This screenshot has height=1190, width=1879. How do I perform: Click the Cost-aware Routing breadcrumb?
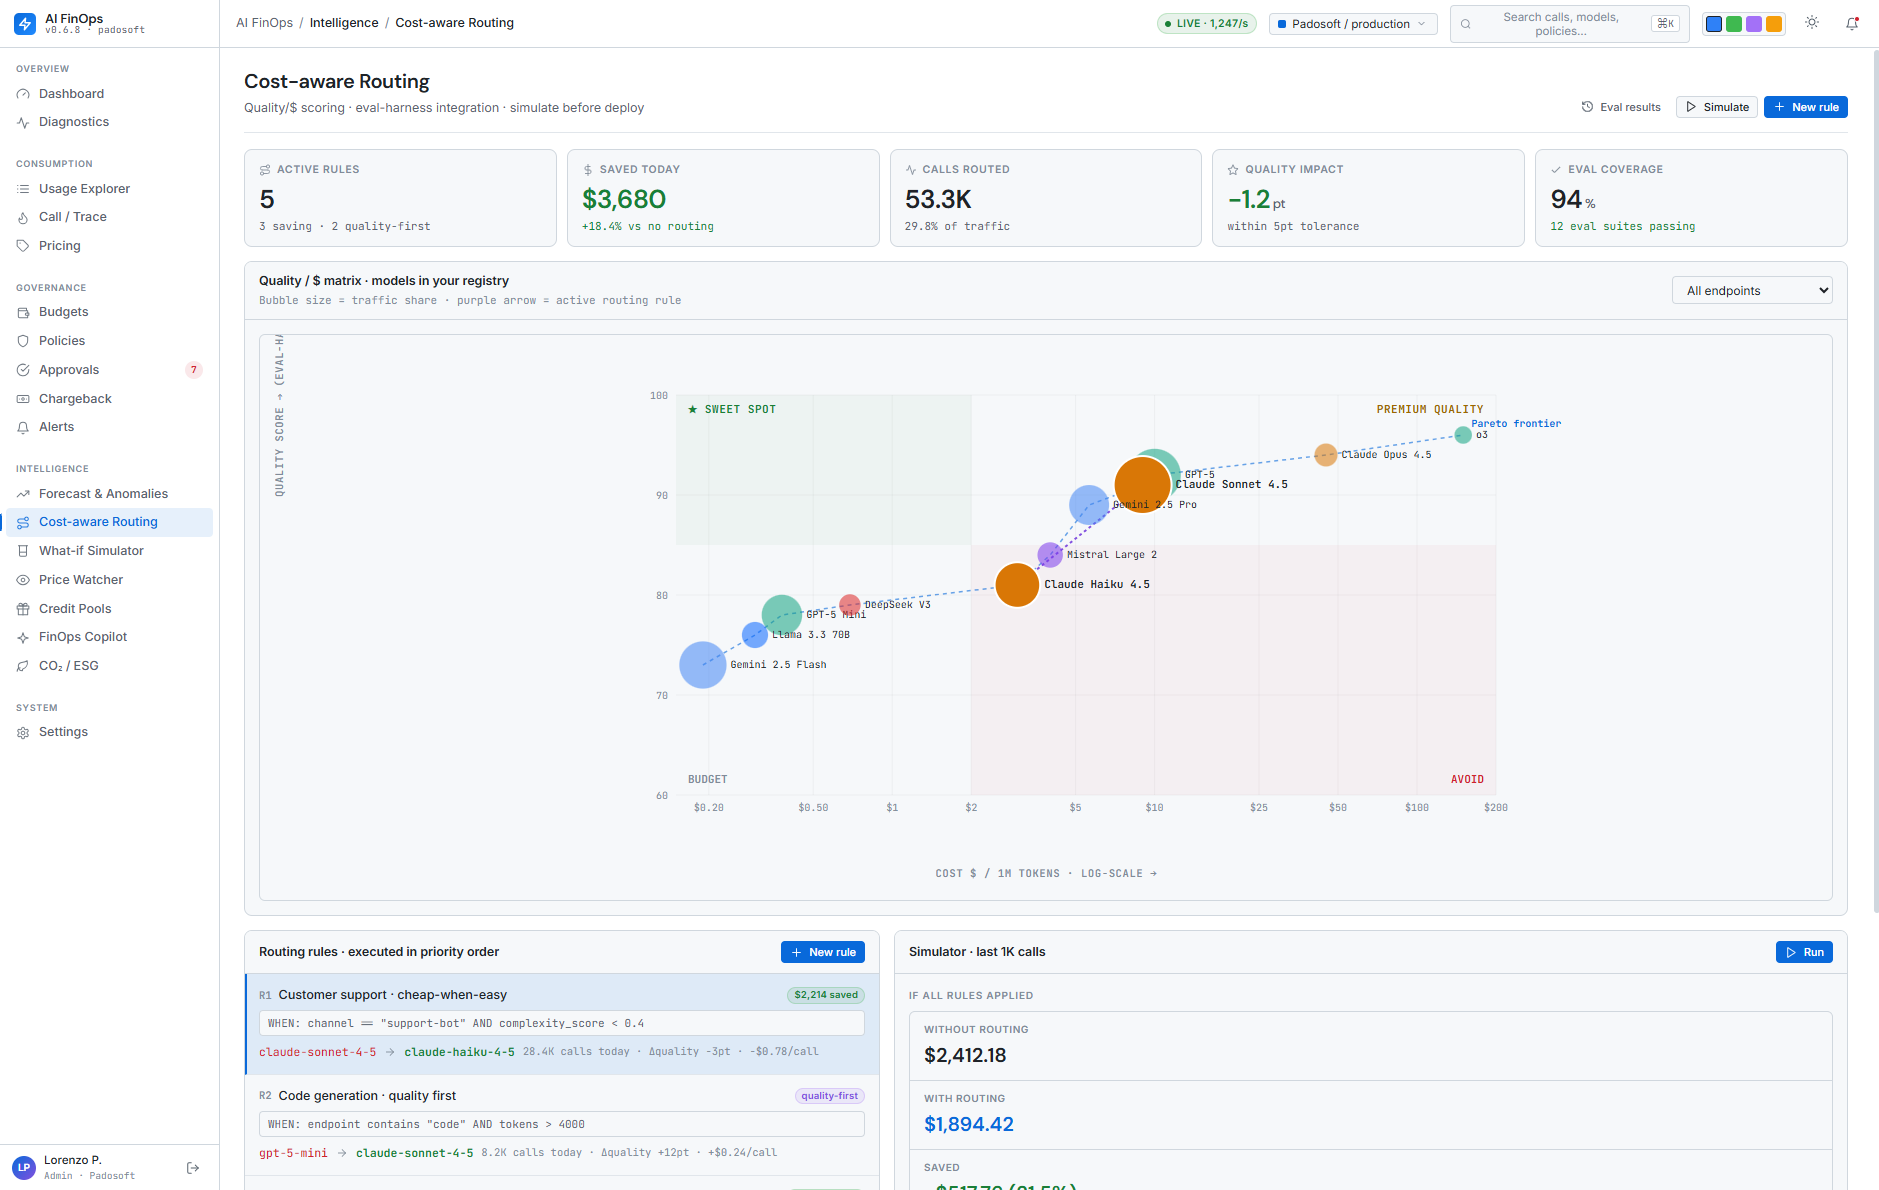click(x=454, y=23)
